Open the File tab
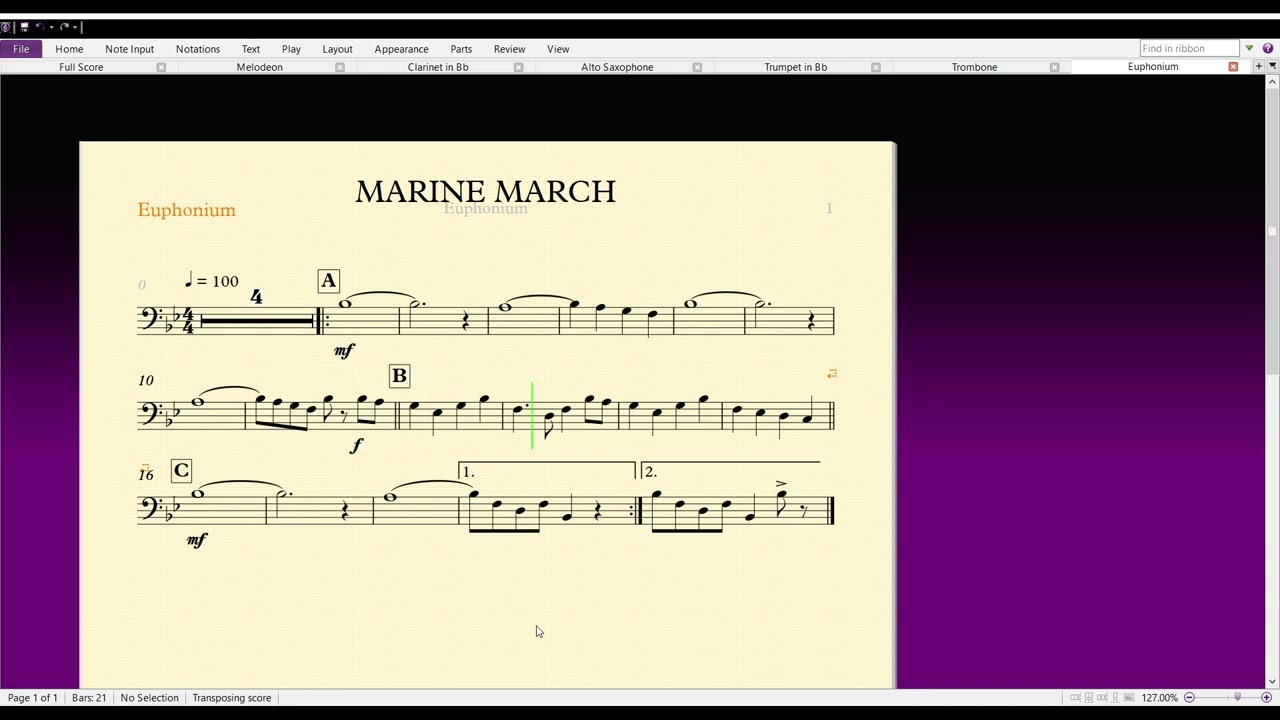The height and width of the screenshot is (720, 1280). coord(21,49)
